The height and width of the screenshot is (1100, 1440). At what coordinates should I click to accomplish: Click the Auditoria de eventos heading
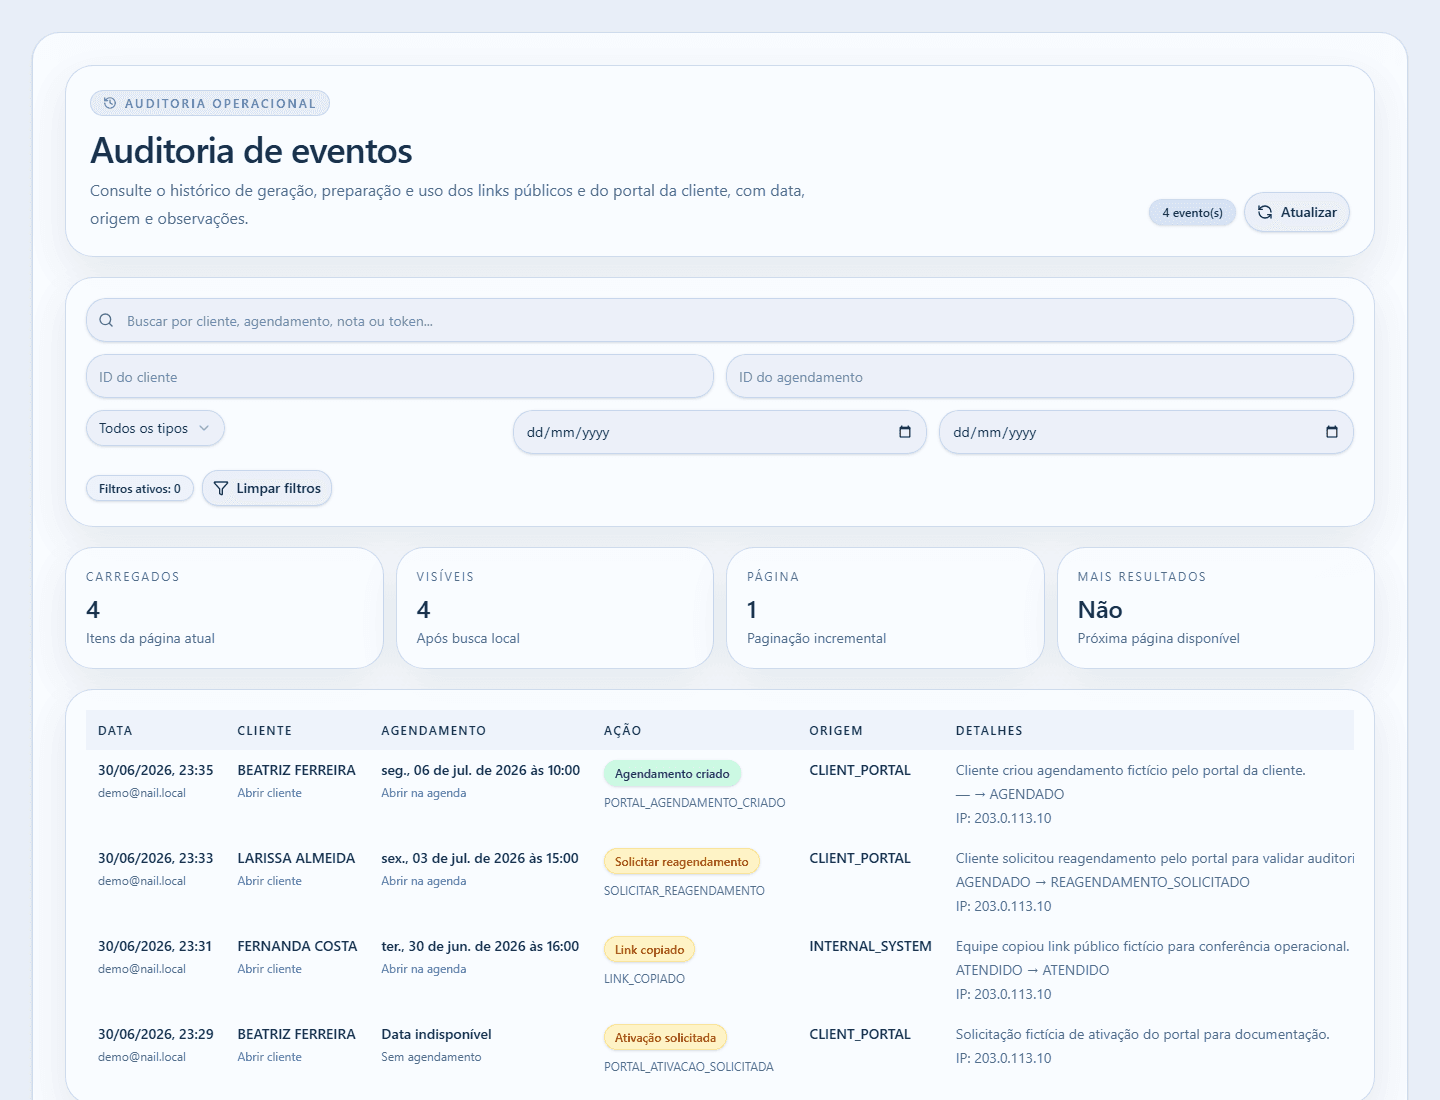pyautogui.click(x=251, y=151)
